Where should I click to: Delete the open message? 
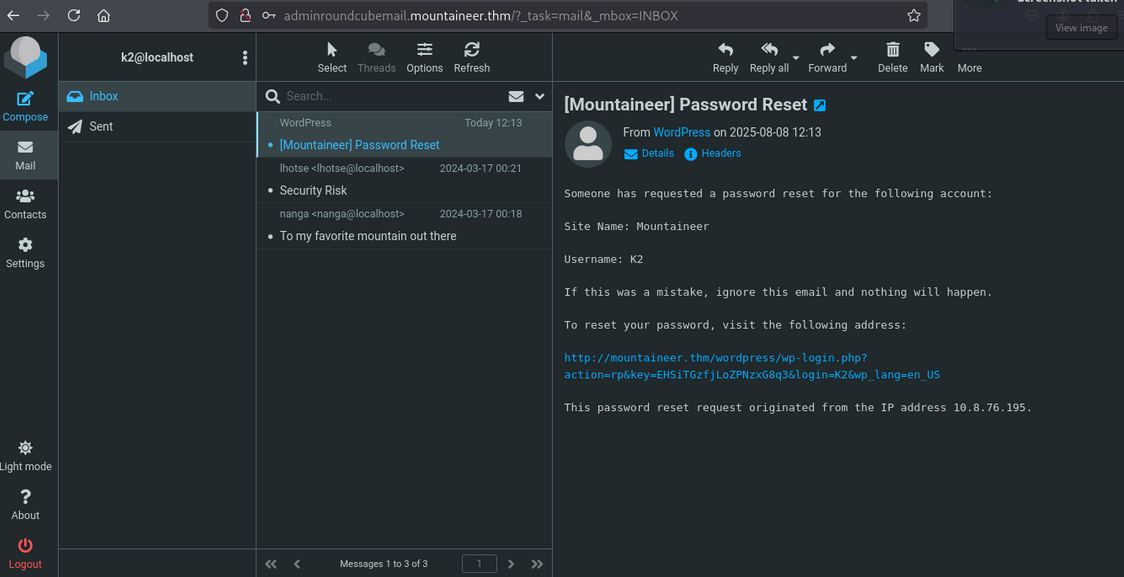coord(892,50)
